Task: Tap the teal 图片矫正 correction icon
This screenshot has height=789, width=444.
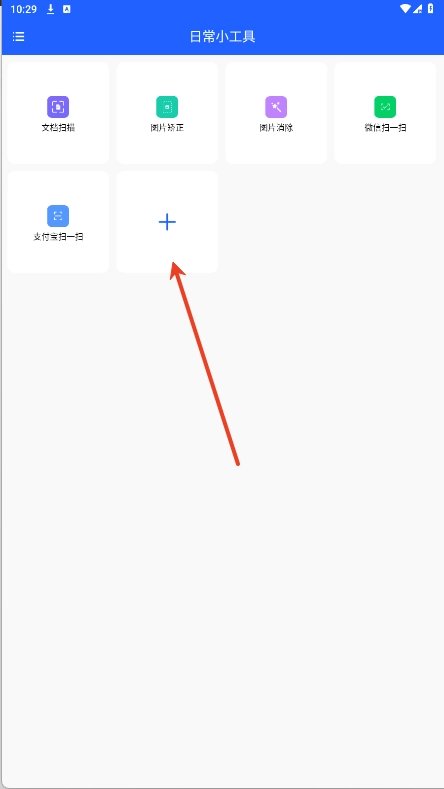Action: click(167, 107)
